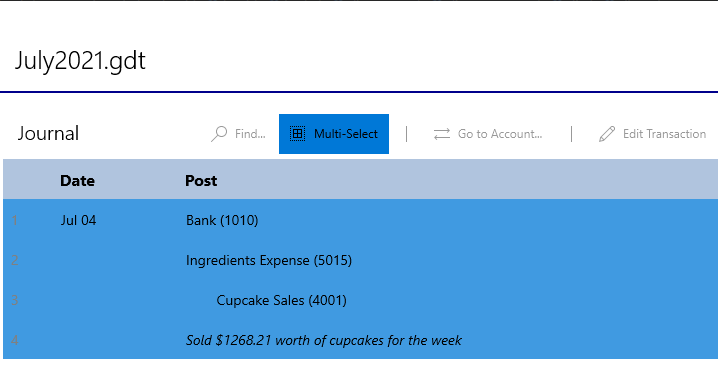Click the Edit Transaction pencil icon
The width and height of the screenshot is (718, 366).
pyautogui.click(x=607, y=134)
